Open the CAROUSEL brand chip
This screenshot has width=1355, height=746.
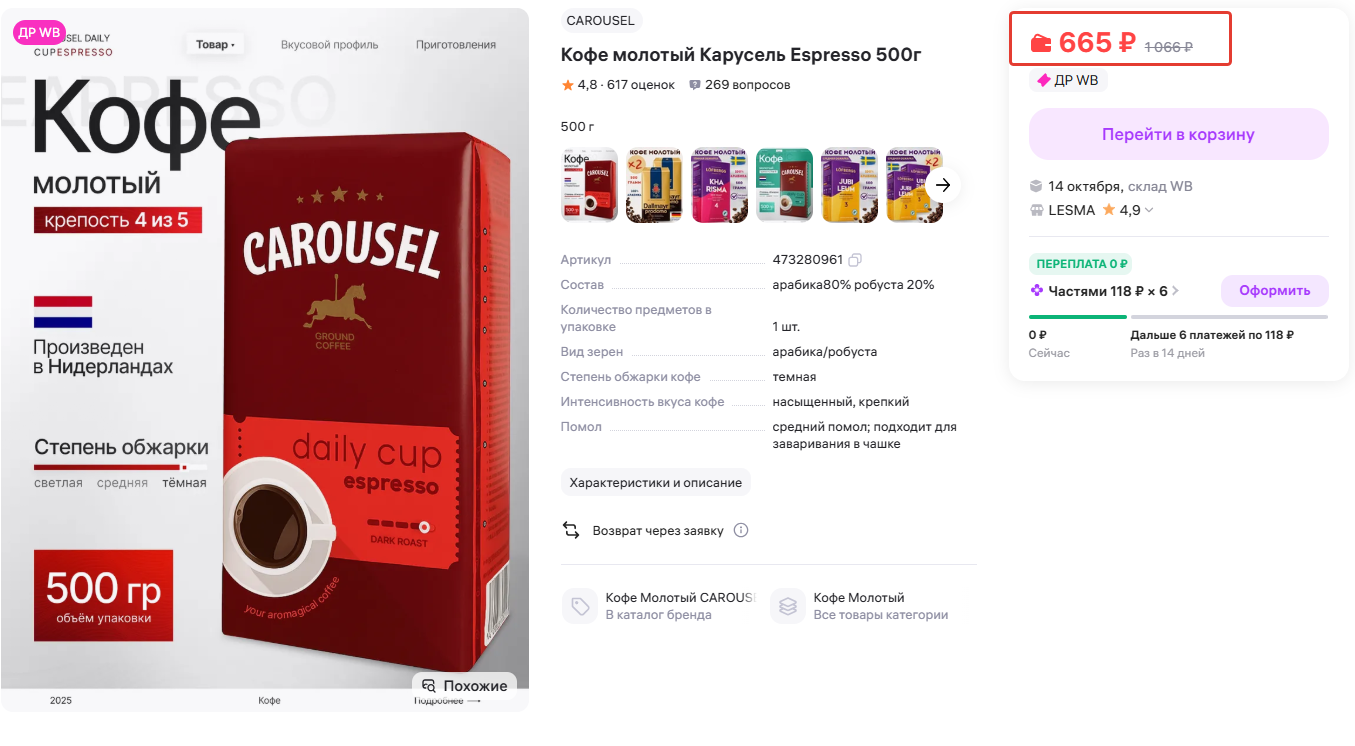[600, 20]
